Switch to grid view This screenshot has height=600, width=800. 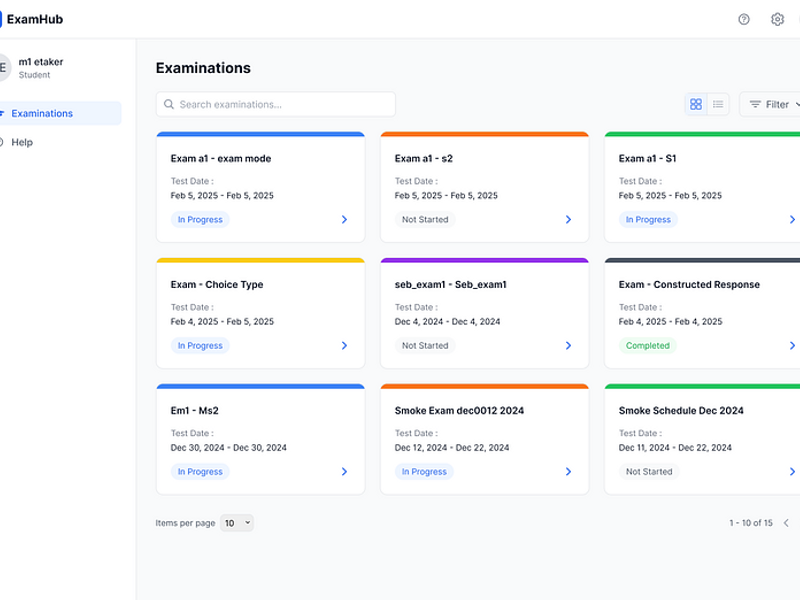point(696,104)
